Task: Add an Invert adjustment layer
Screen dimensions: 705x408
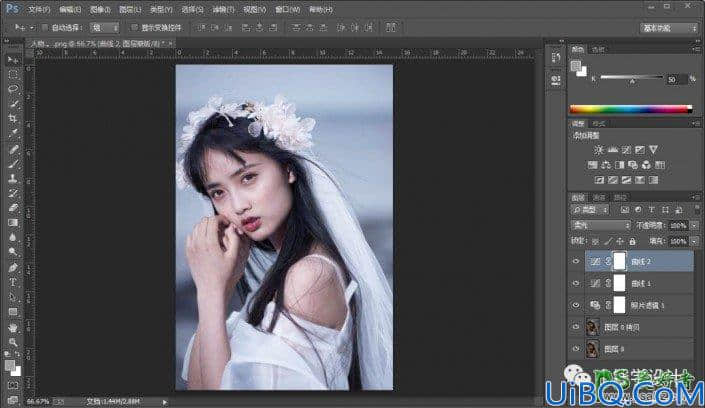Action: click(599, 180)
